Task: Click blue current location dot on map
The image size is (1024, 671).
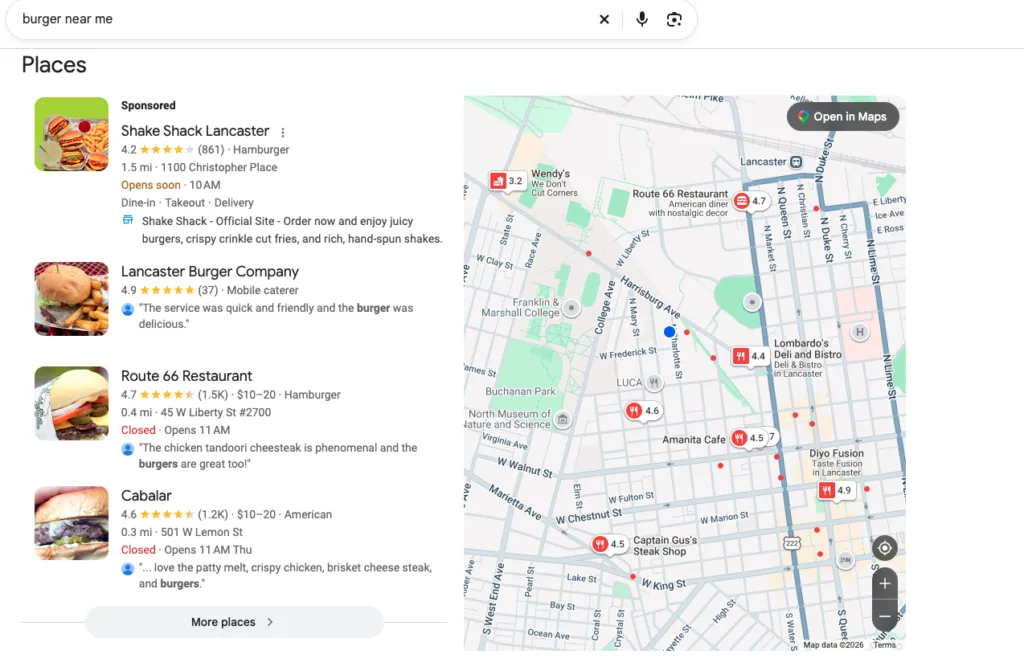Action: (669, 332)
